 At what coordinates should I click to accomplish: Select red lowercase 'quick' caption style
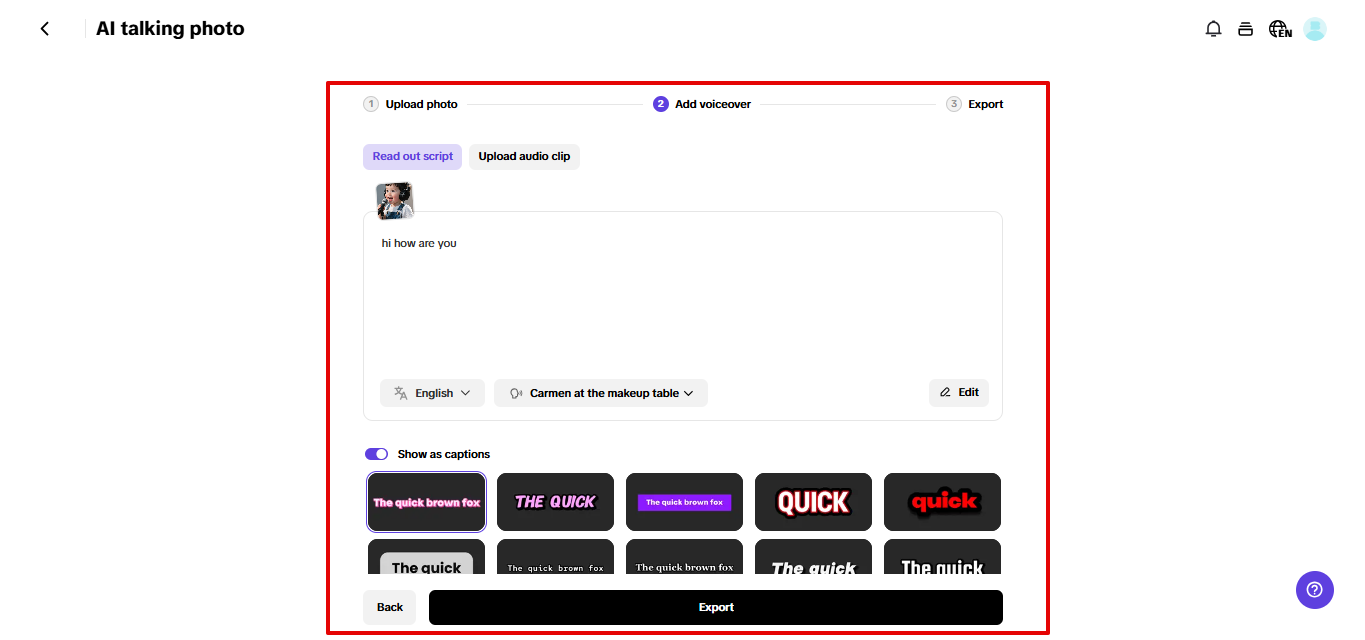coord(942,502)
